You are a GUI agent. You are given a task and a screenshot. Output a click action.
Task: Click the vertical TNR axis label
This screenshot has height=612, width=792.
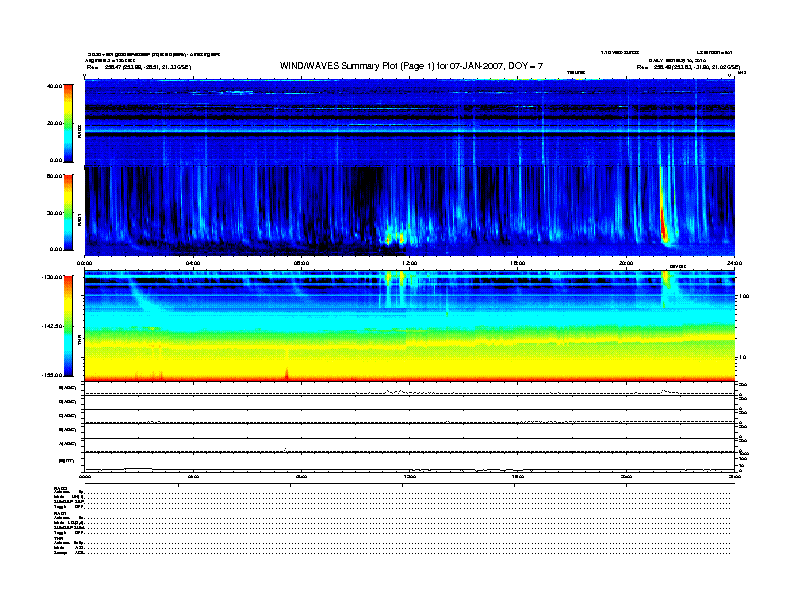pyautogui.click(x=79, y=341)
